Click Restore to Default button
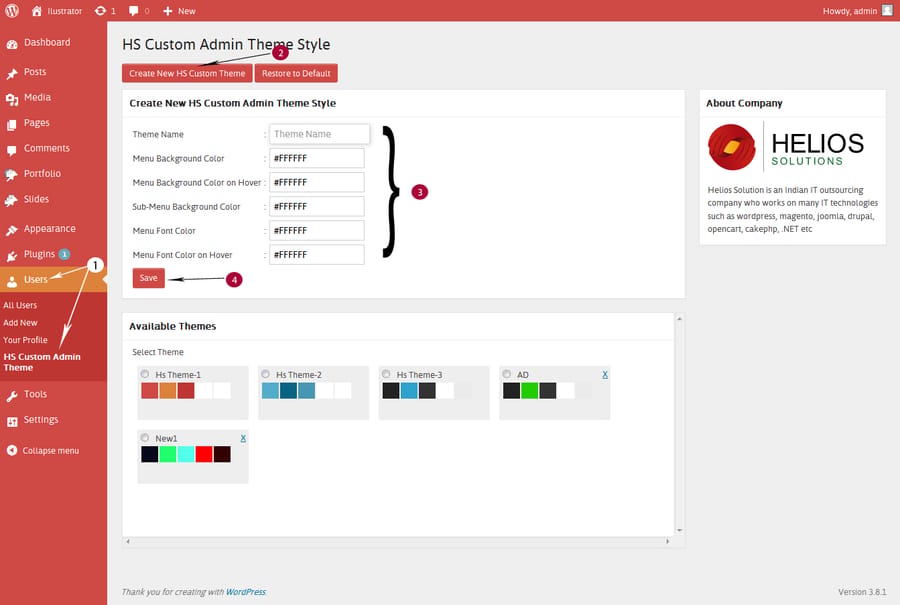Image resolution: width=900 pixels, height=605 pixels. (x=296, y=73)
